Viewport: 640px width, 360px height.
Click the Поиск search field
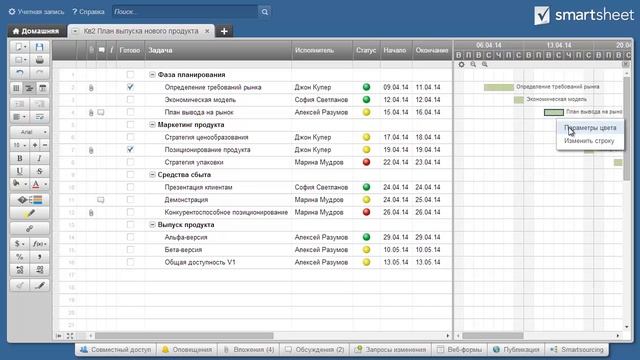[x=185, y=12]
